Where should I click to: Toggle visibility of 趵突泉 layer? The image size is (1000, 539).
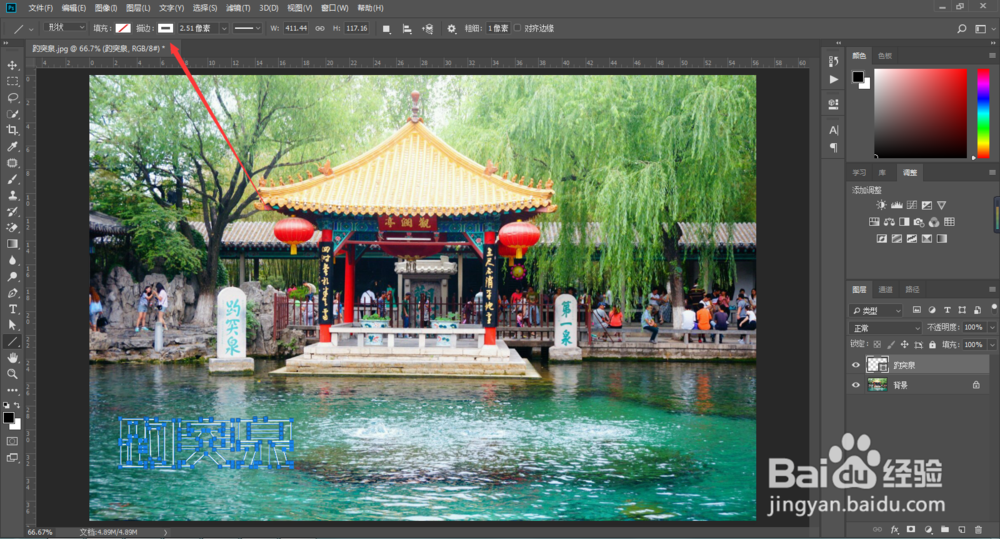856,365
